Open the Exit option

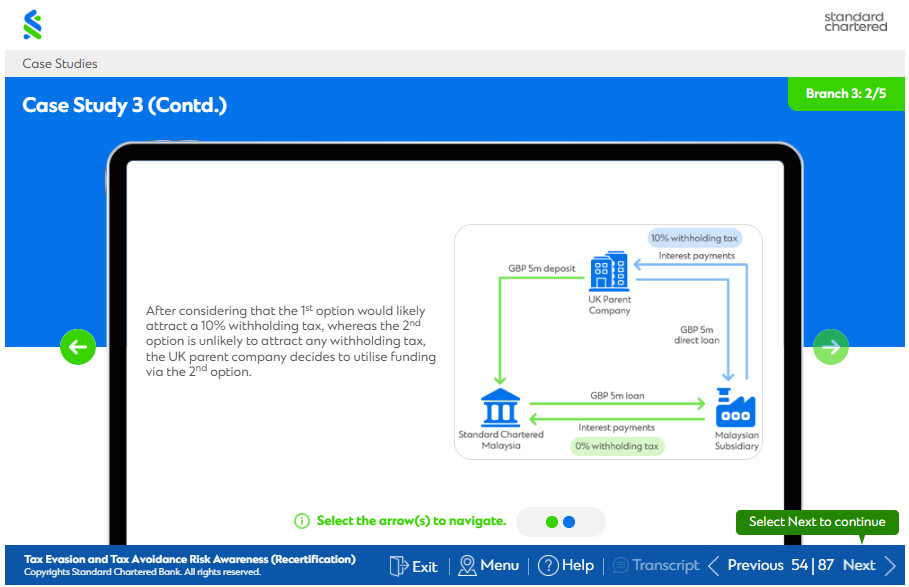click(x=414, y=566)
